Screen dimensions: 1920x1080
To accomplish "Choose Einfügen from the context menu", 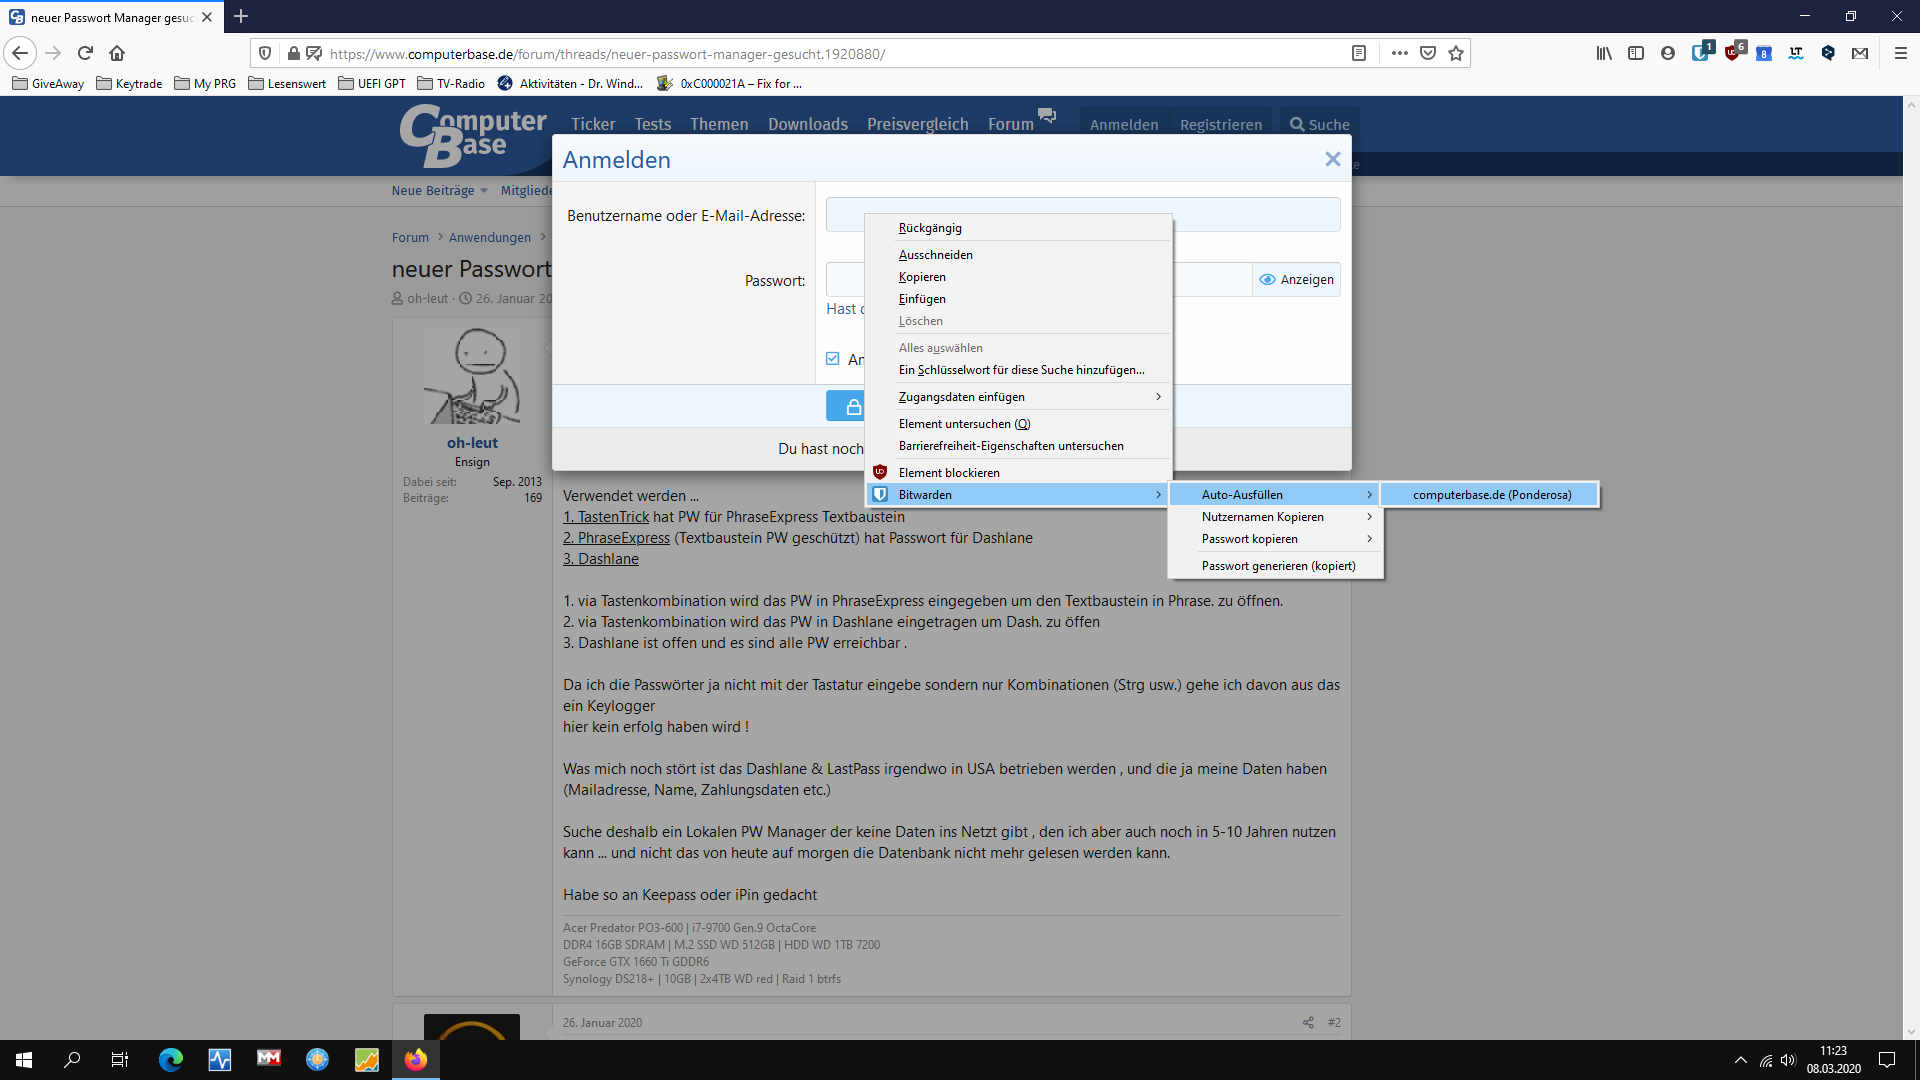I will click(x=922, y=299).
